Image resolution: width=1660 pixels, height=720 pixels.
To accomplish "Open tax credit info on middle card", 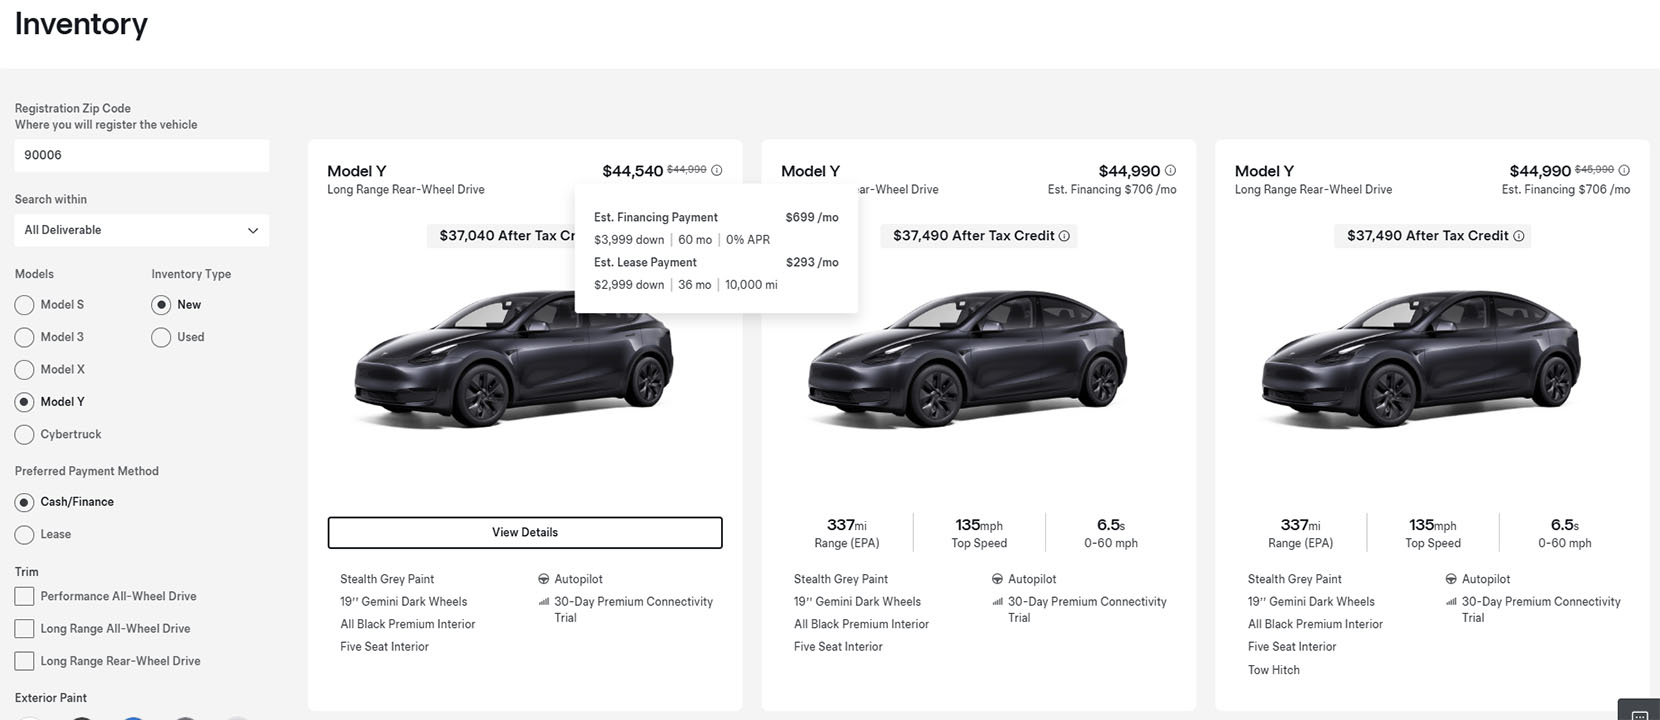I will click(x=1064, y=236).
